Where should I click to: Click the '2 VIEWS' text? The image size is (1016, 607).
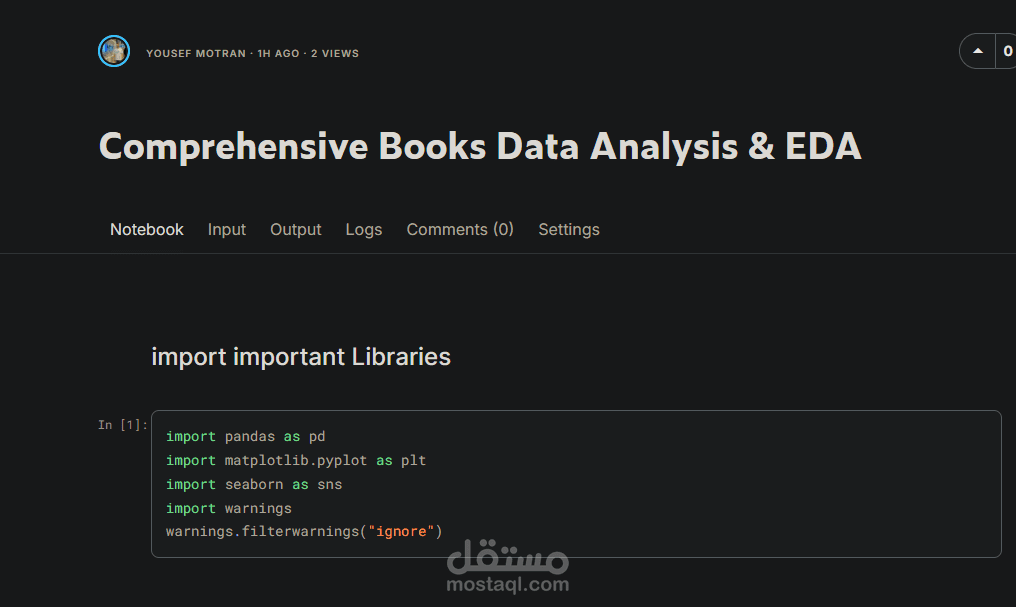click(x=334, y=53)
